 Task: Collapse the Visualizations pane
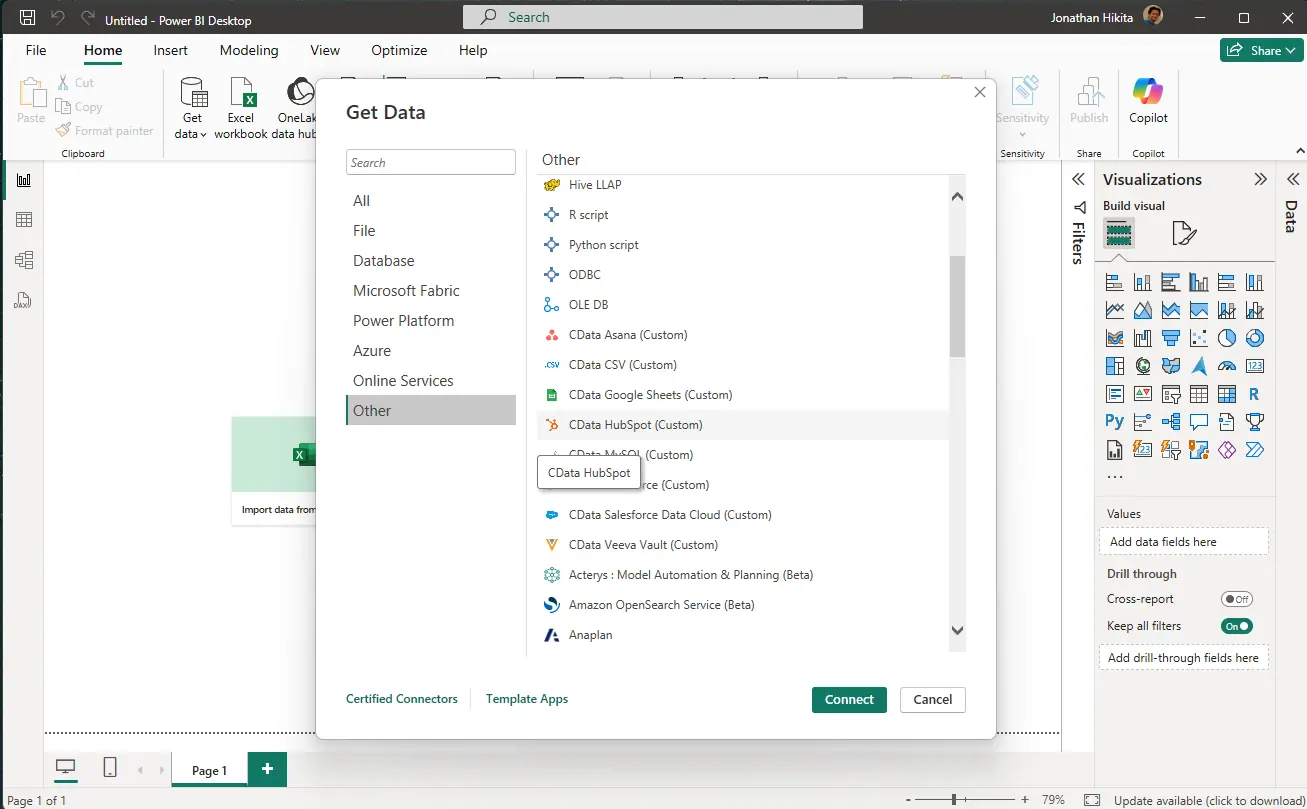[1260, 180]
